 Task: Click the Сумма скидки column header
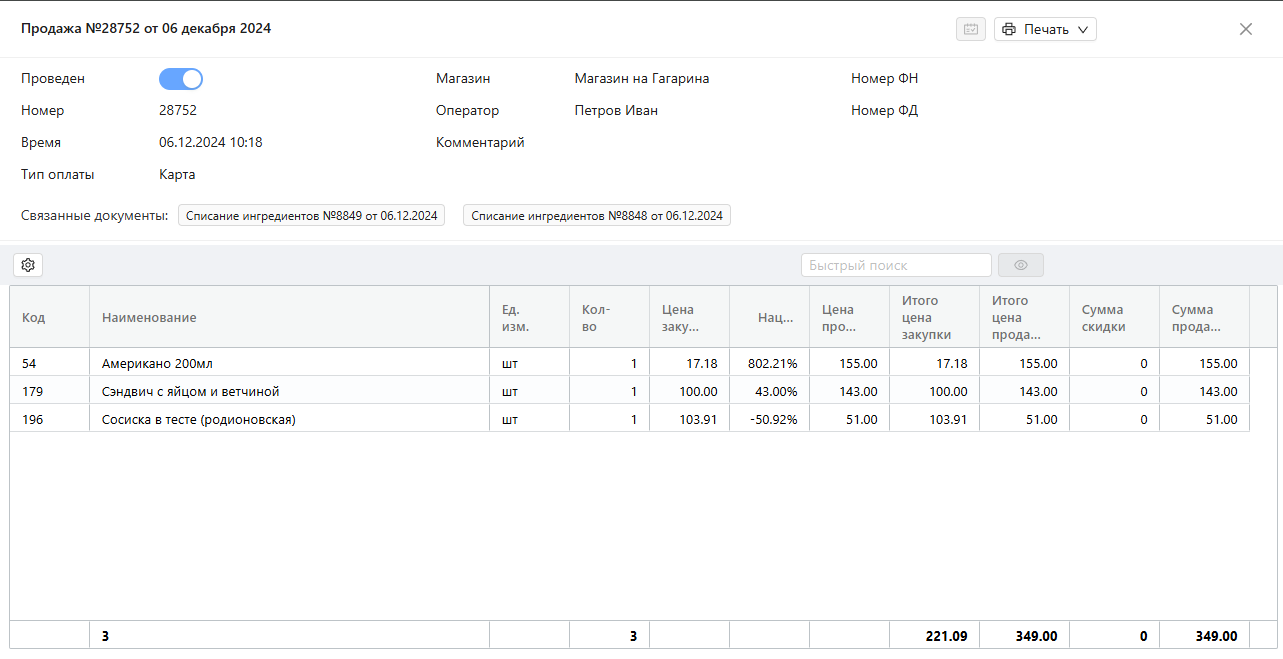1103,317
